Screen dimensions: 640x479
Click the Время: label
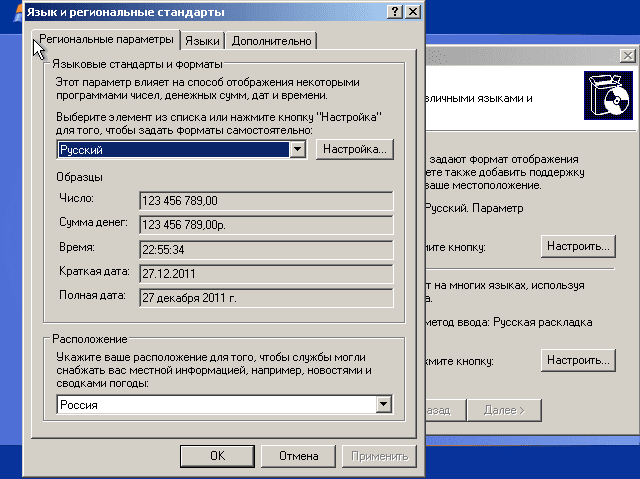pyautogui.click(x=77, y=247)
